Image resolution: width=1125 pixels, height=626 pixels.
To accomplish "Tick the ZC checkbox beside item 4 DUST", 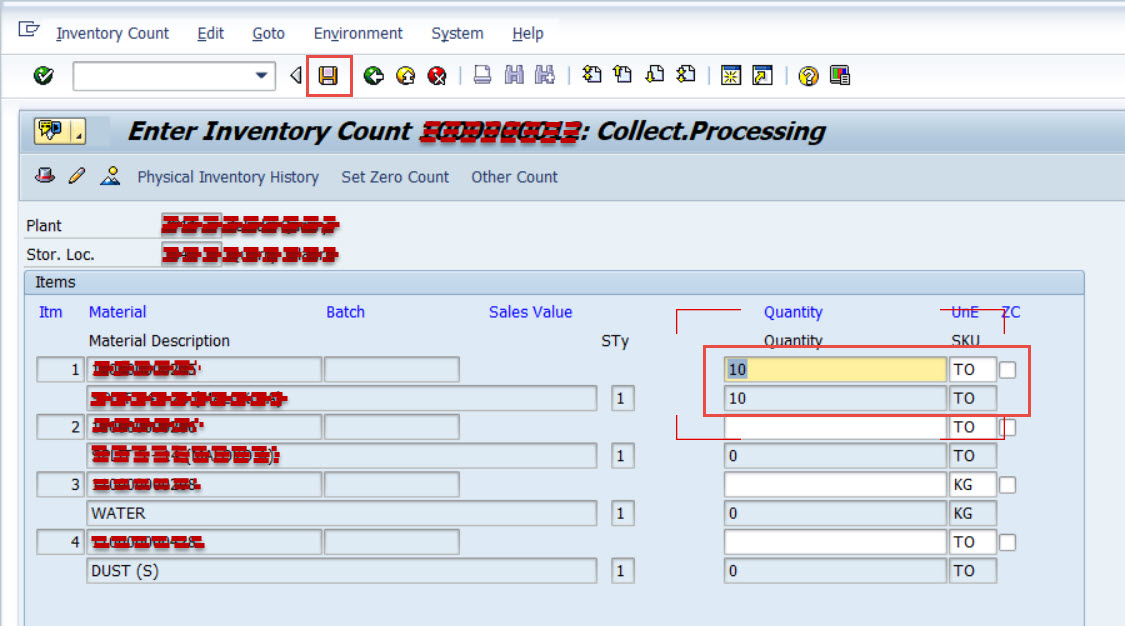I will pos(1009,541).
